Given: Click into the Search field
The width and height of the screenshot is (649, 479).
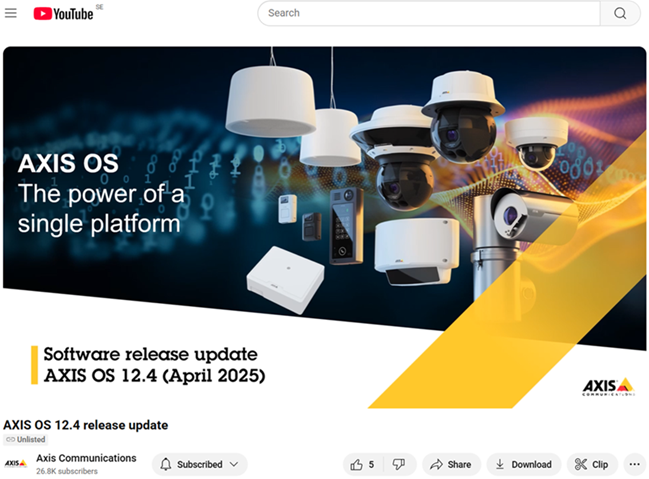Looking at the screenshot, I should tap(428, 13).
